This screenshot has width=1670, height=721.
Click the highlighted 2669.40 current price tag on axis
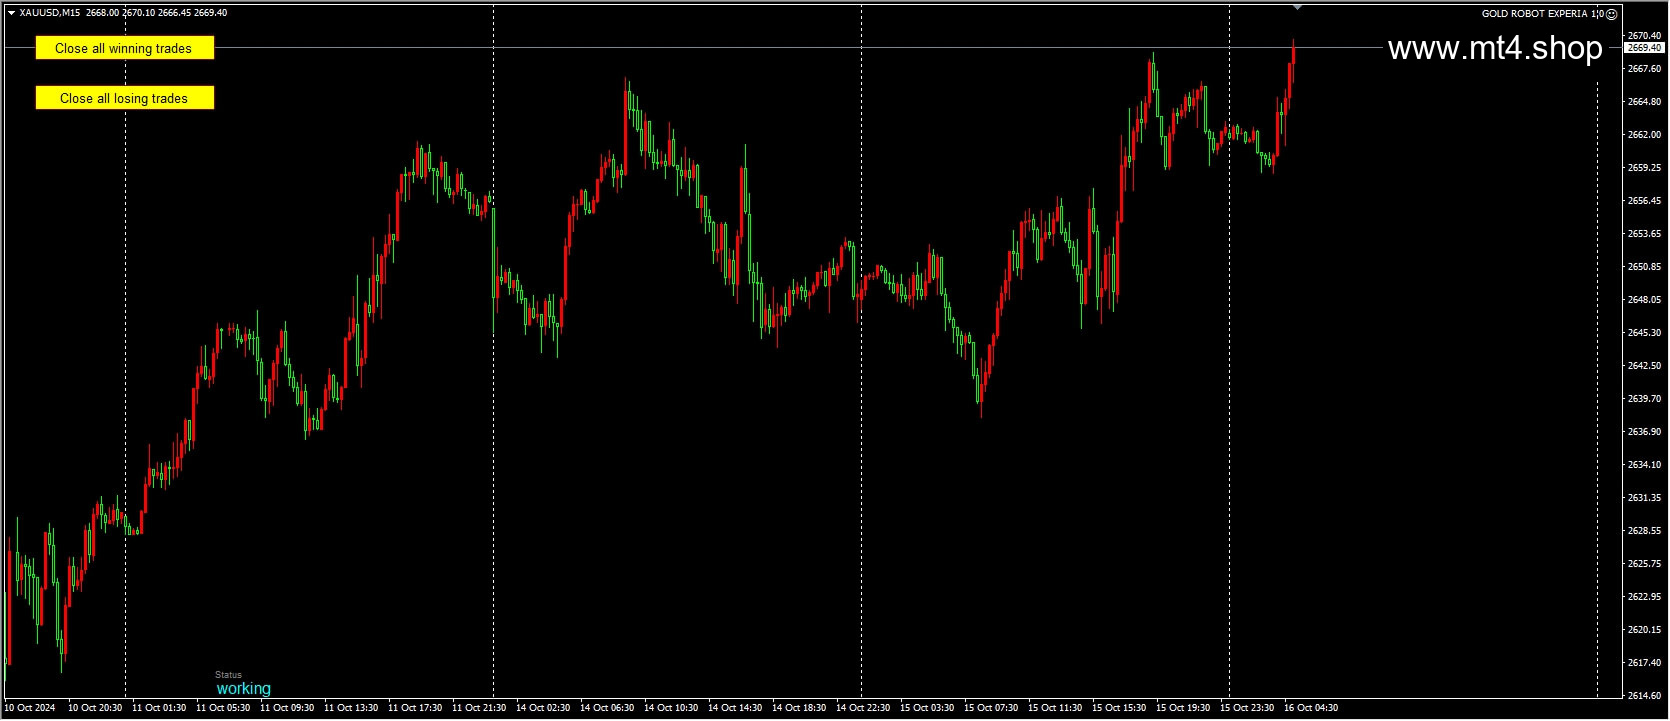1644,48
